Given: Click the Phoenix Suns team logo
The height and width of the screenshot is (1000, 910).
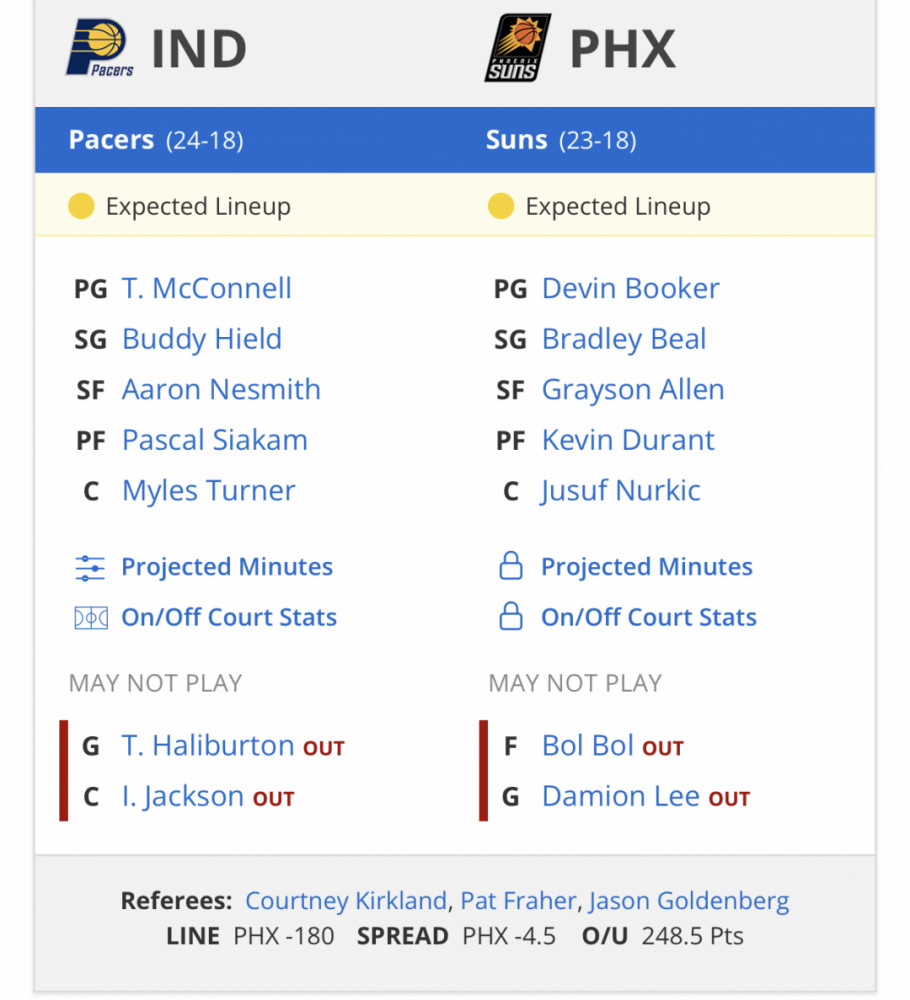Looking at the screenshot, I should [517, 48].
